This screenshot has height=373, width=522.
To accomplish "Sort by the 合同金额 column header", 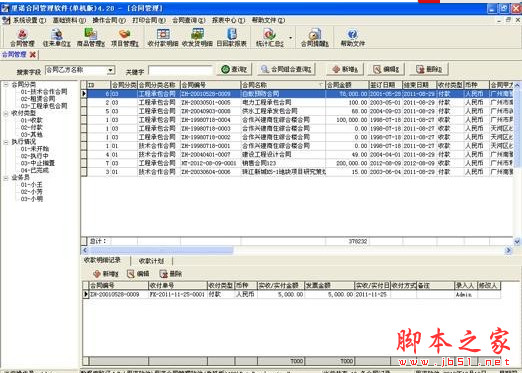I will pos(347,85).
